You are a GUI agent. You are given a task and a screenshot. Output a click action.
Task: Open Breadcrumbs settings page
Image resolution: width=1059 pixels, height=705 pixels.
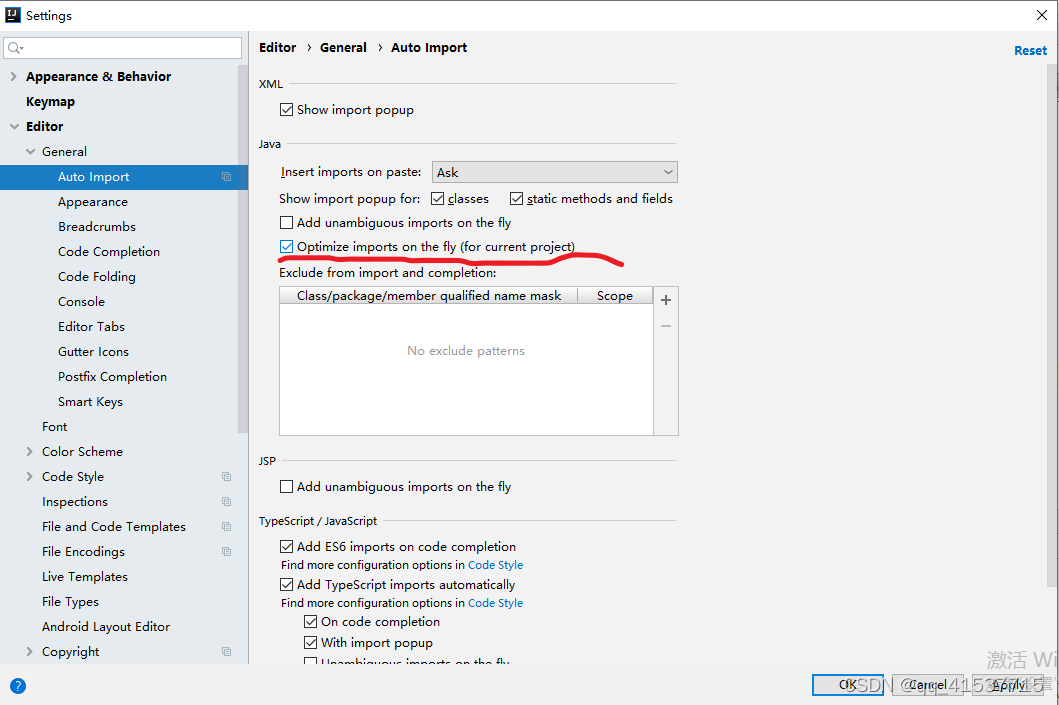point(97,227)
